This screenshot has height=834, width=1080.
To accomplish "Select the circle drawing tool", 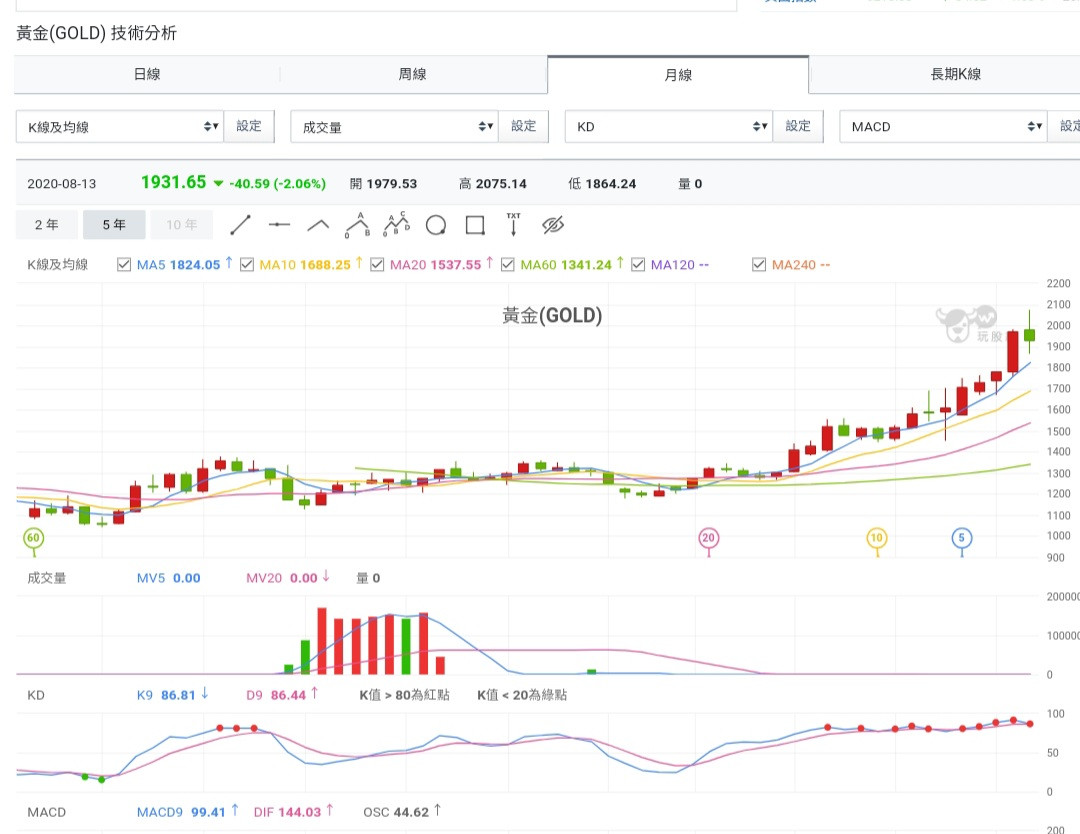I will (436, 225).
